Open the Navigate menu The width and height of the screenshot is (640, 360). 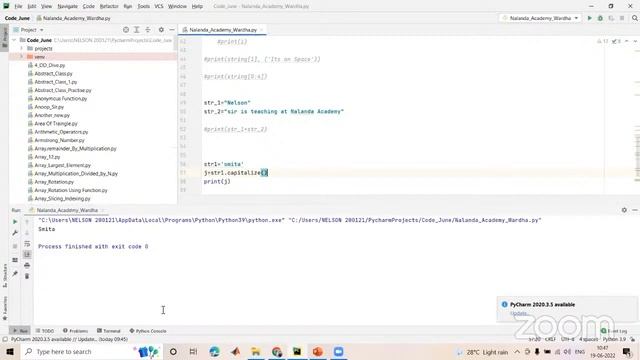67,7
